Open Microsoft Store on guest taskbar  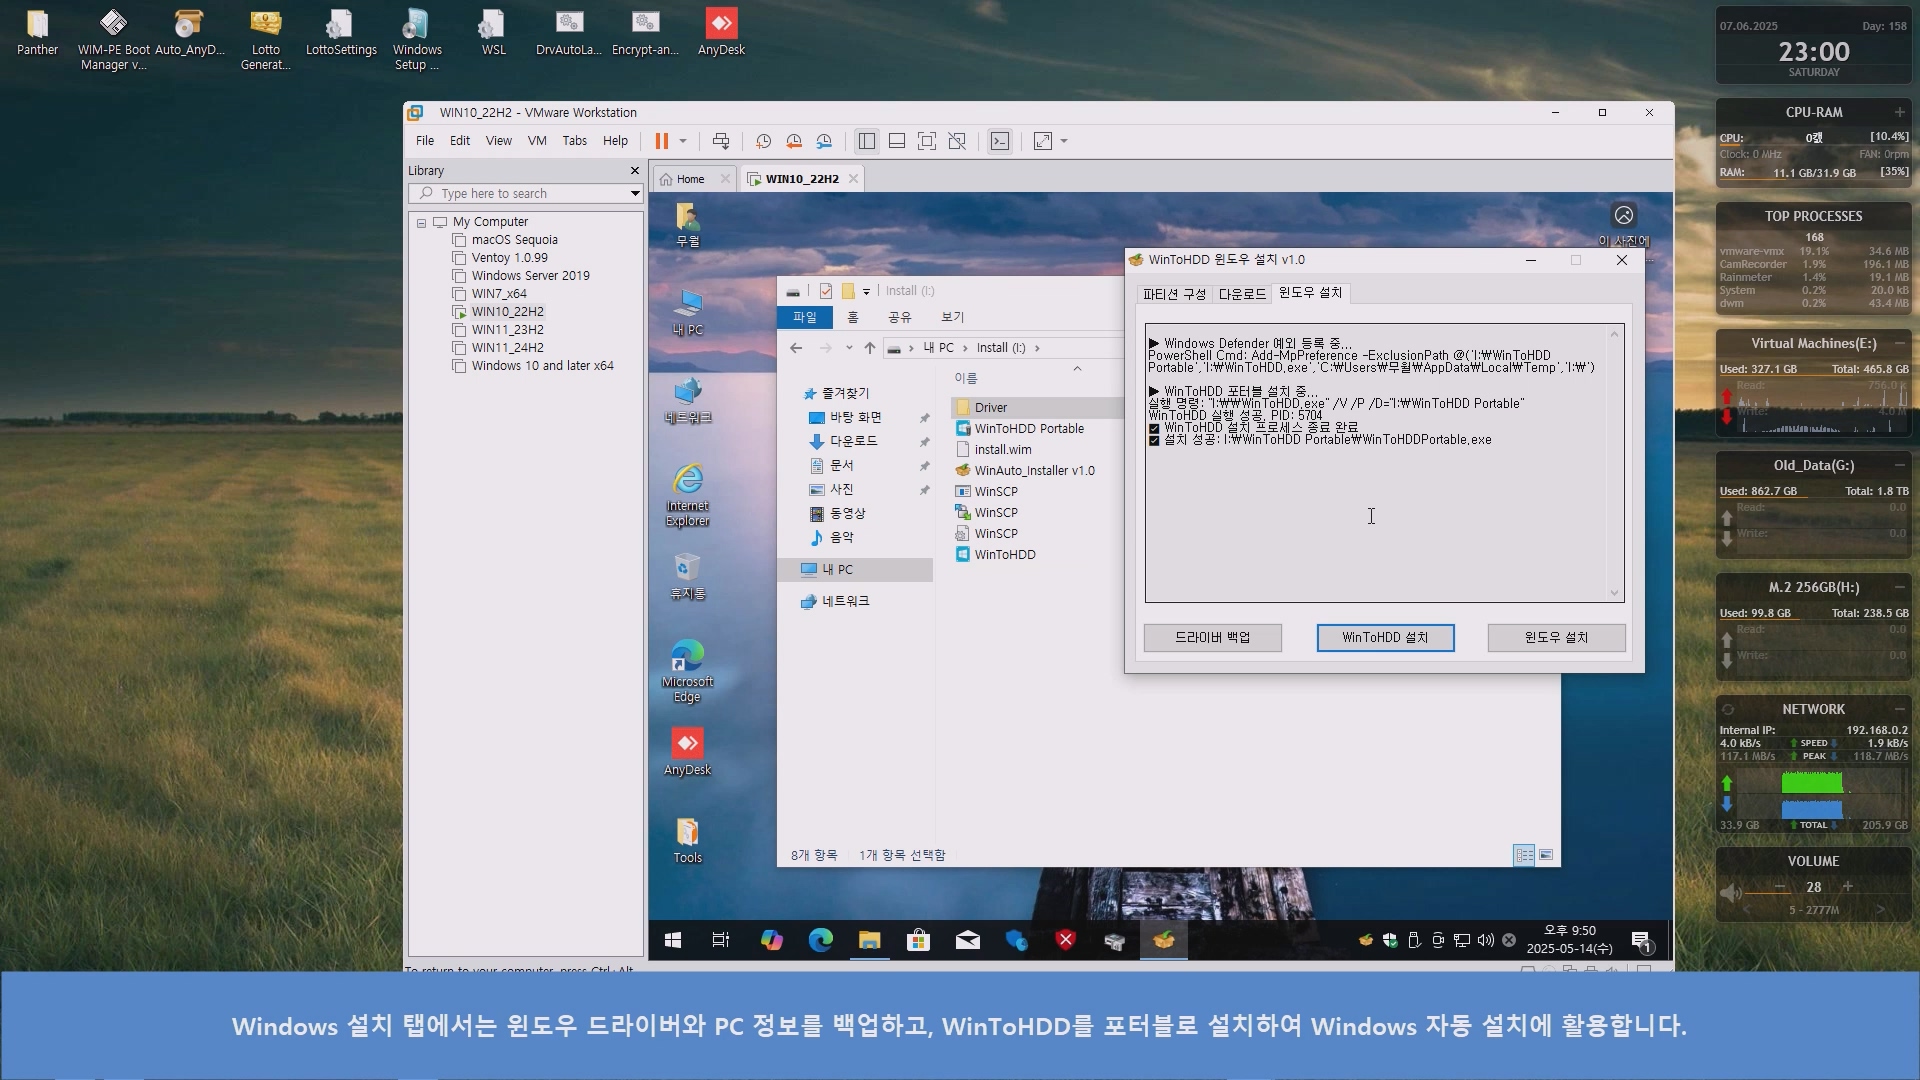click(918, 941)
